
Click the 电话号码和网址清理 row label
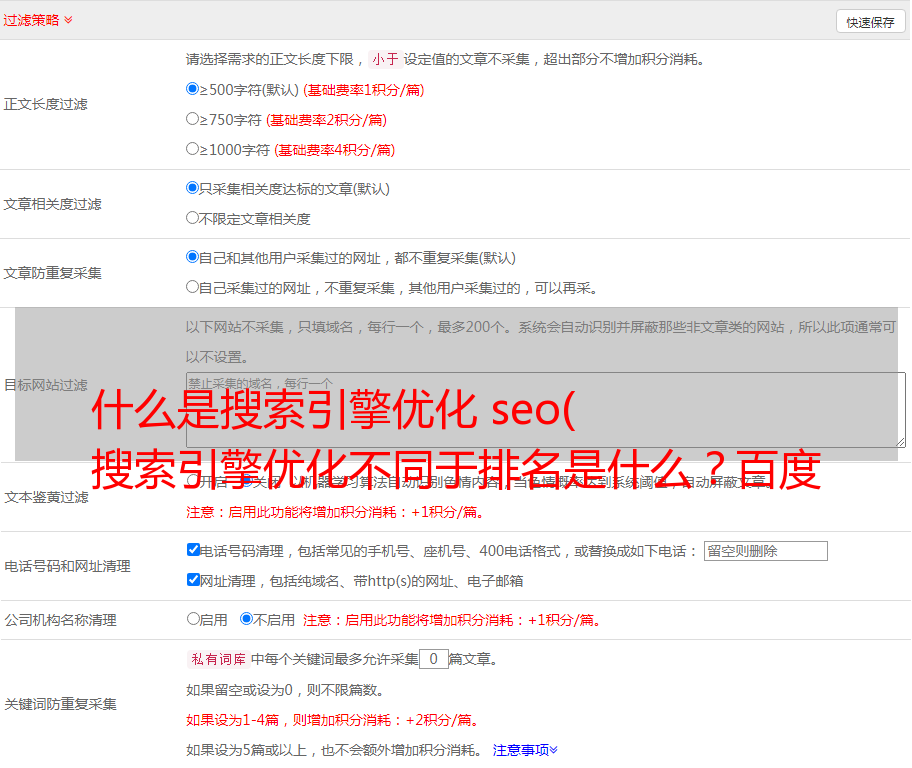[x=67, y=566]
